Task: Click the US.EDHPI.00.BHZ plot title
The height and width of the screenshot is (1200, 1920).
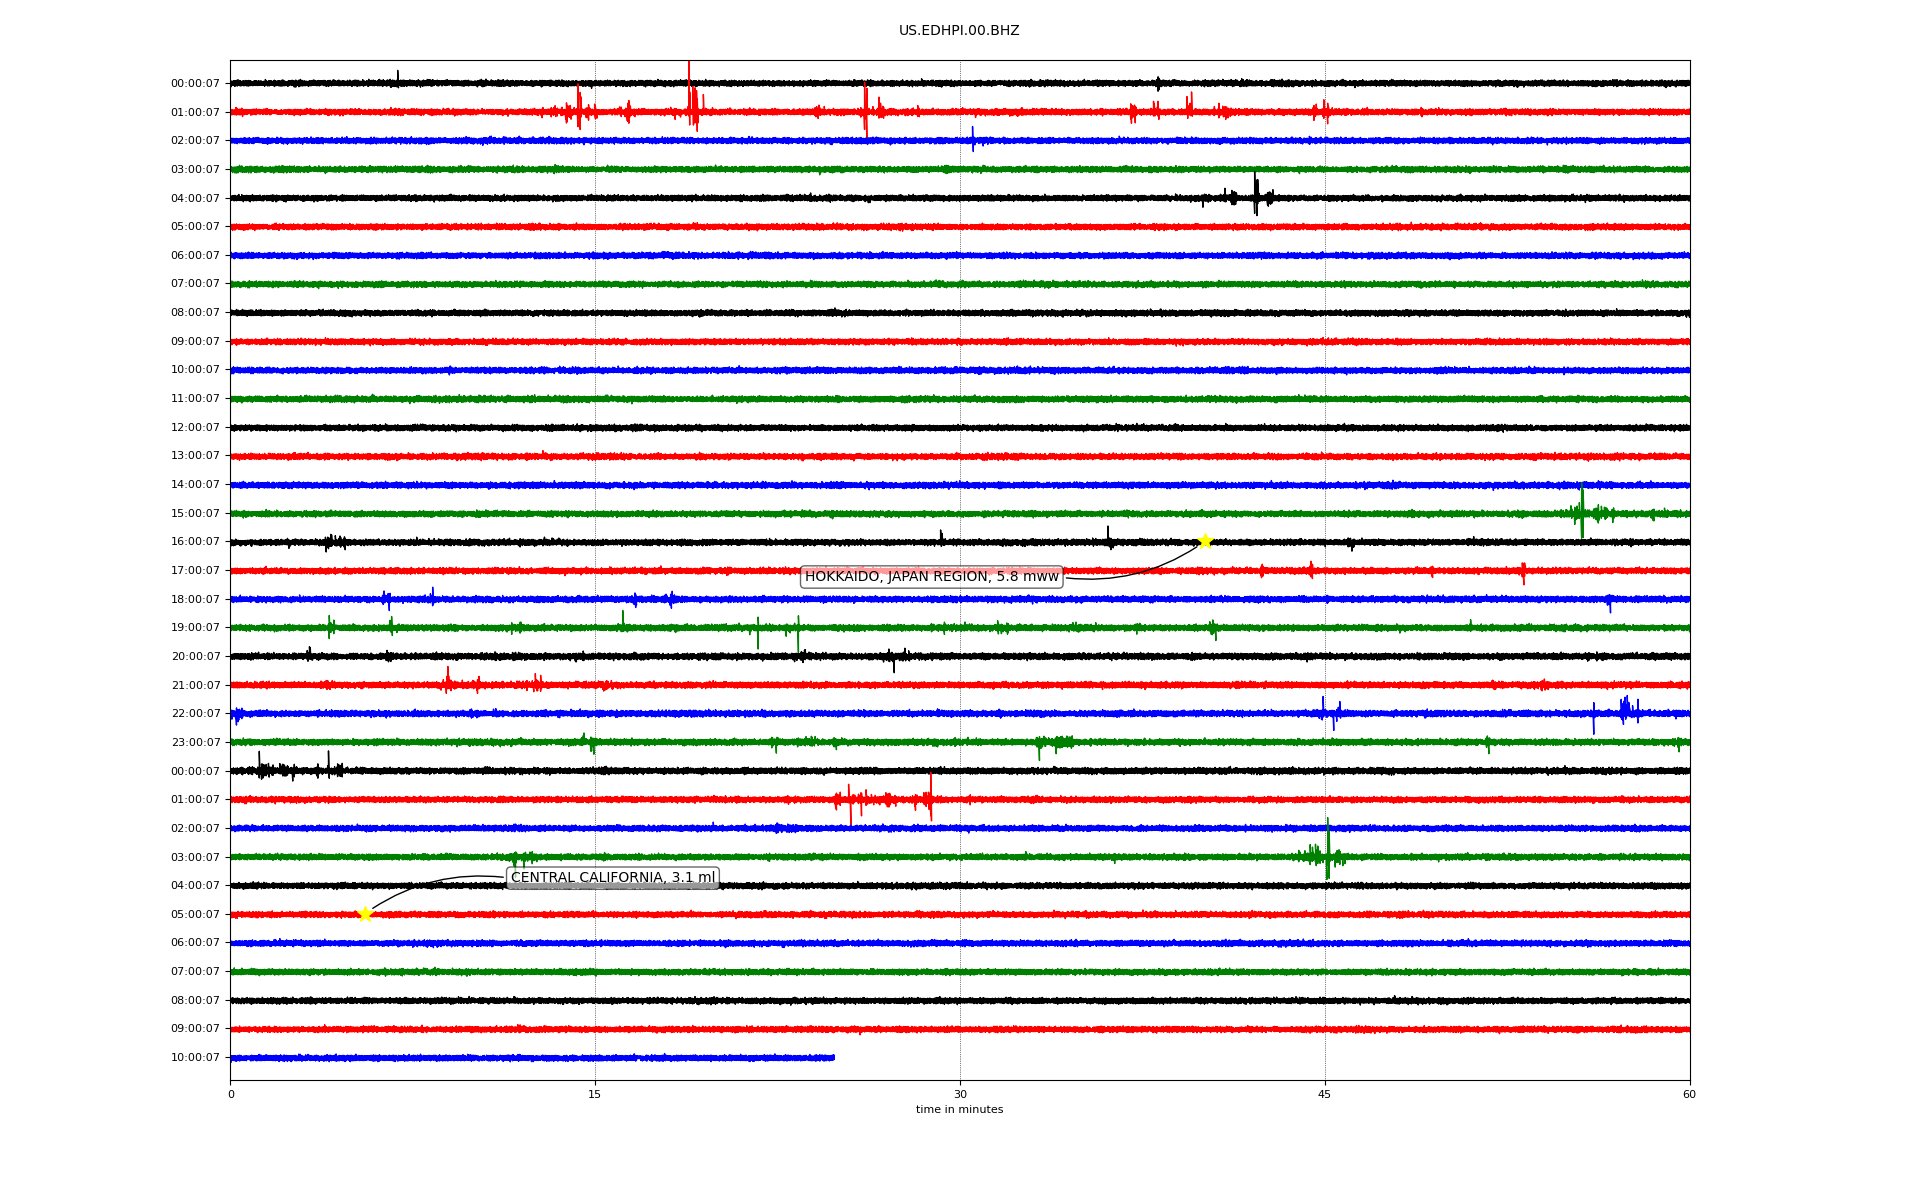Action: (x=959, y=31)
